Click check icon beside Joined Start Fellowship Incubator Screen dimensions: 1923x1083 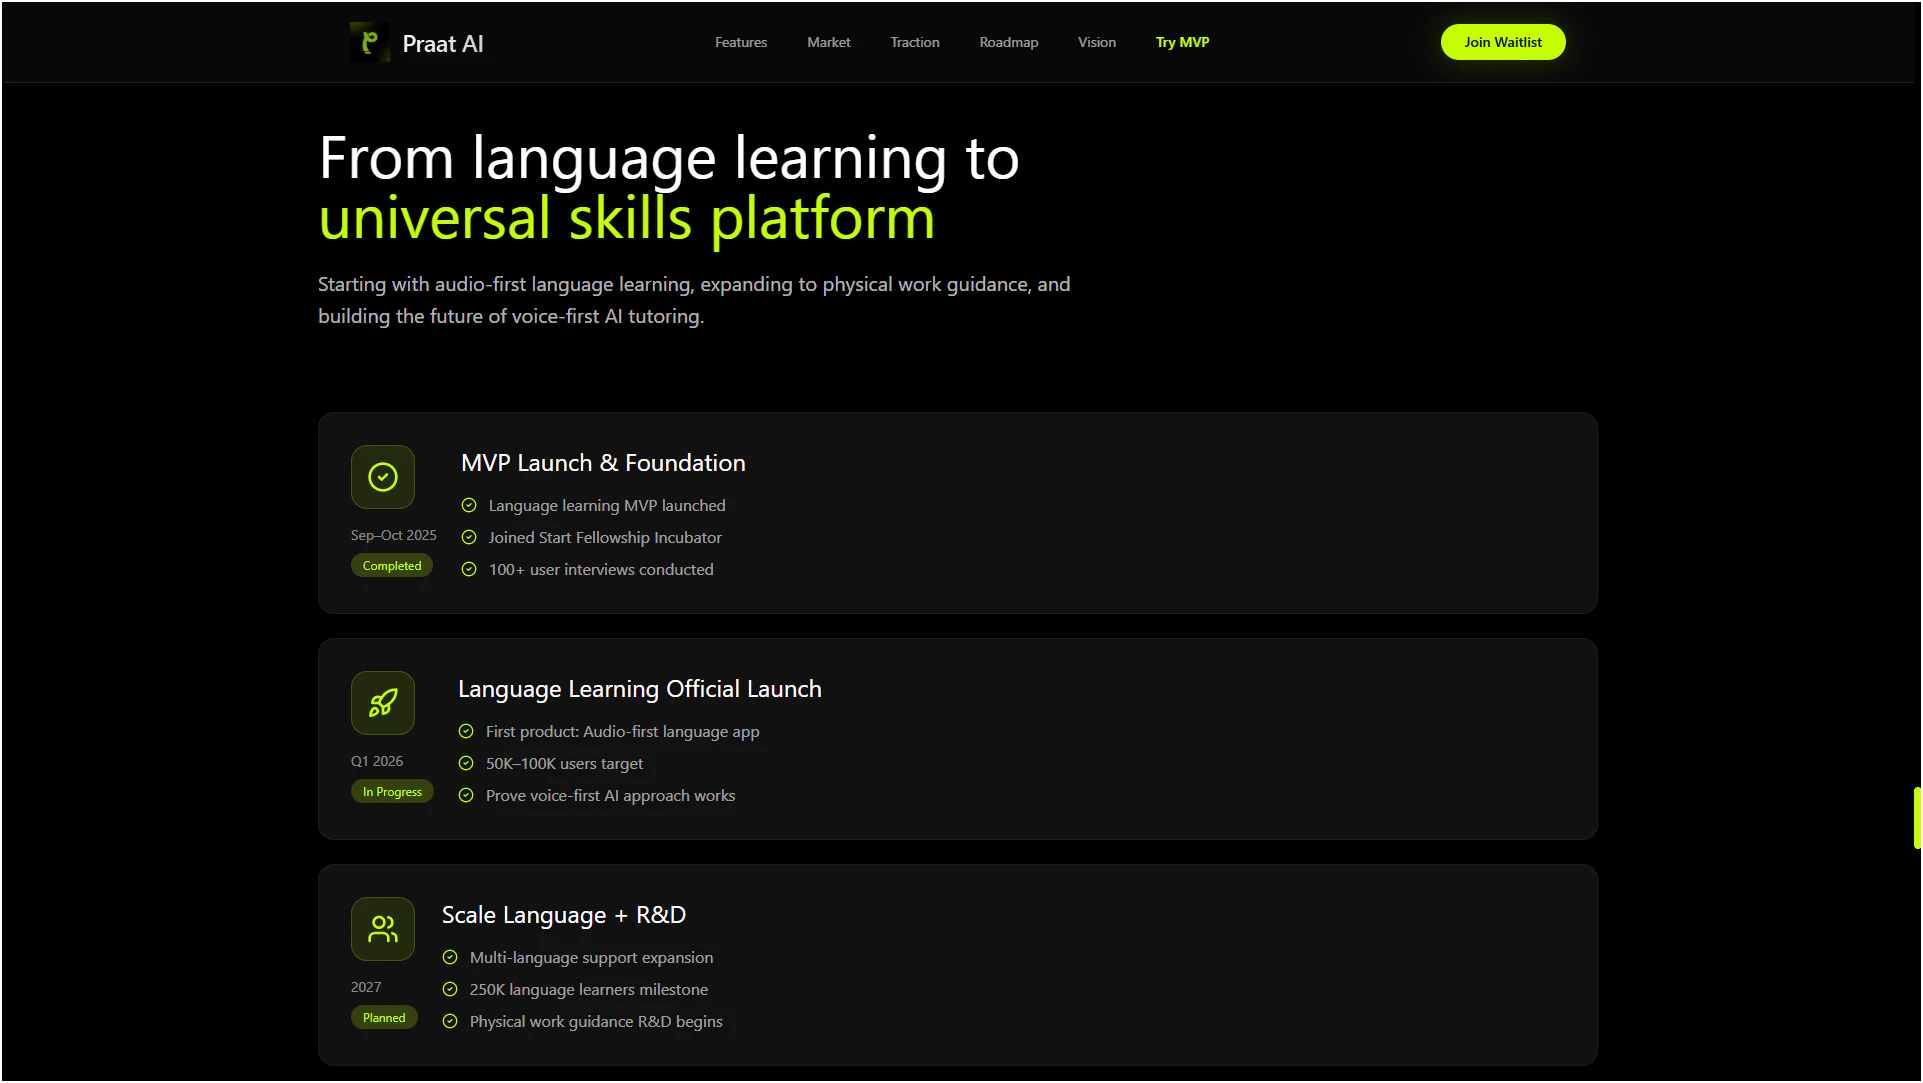[469, 538]
